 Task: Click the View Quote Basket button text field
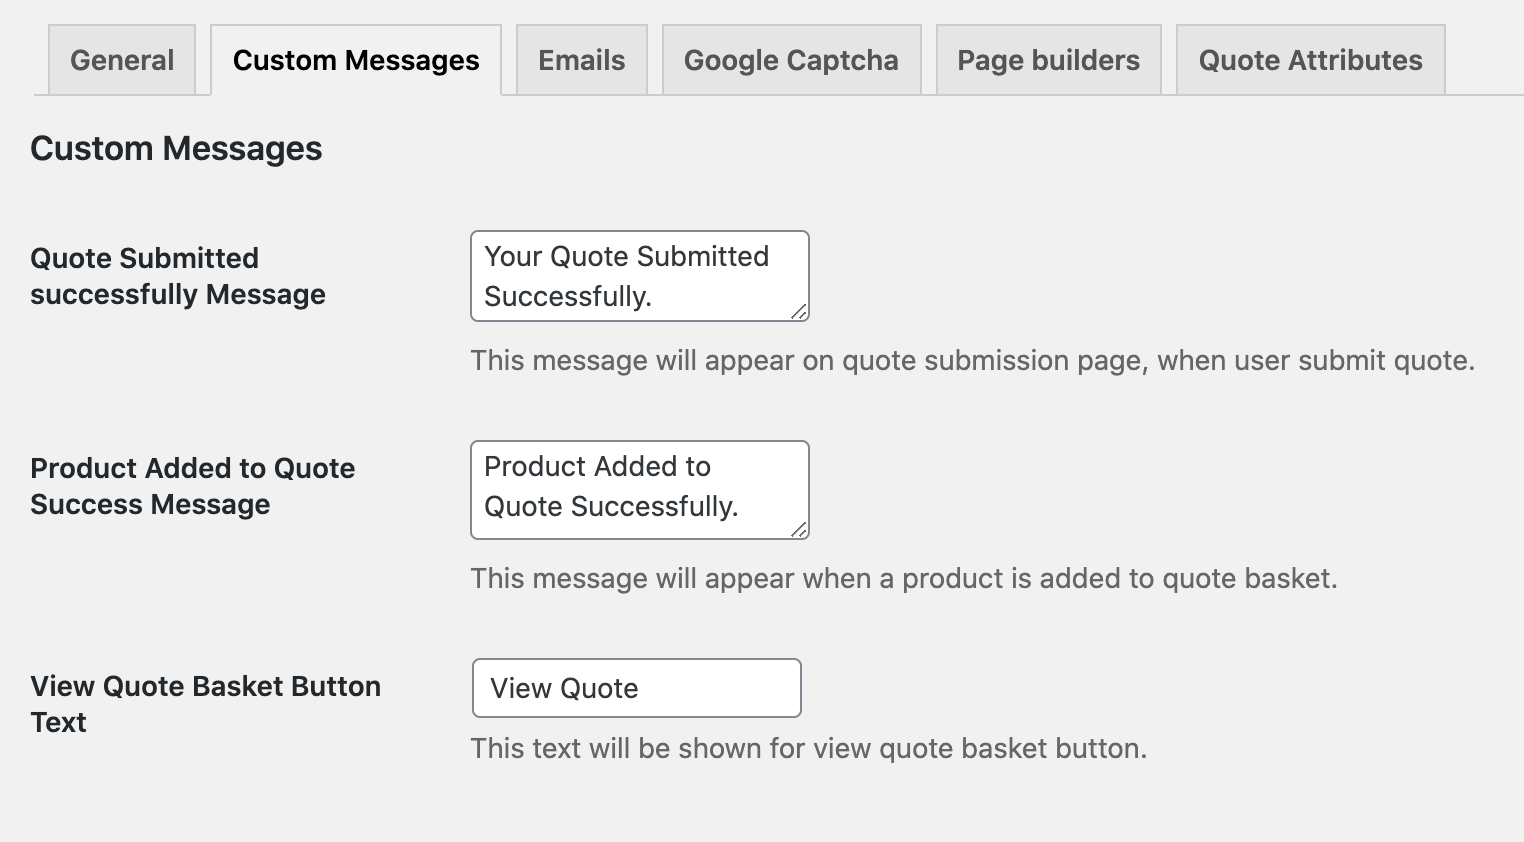pos(636,688)
